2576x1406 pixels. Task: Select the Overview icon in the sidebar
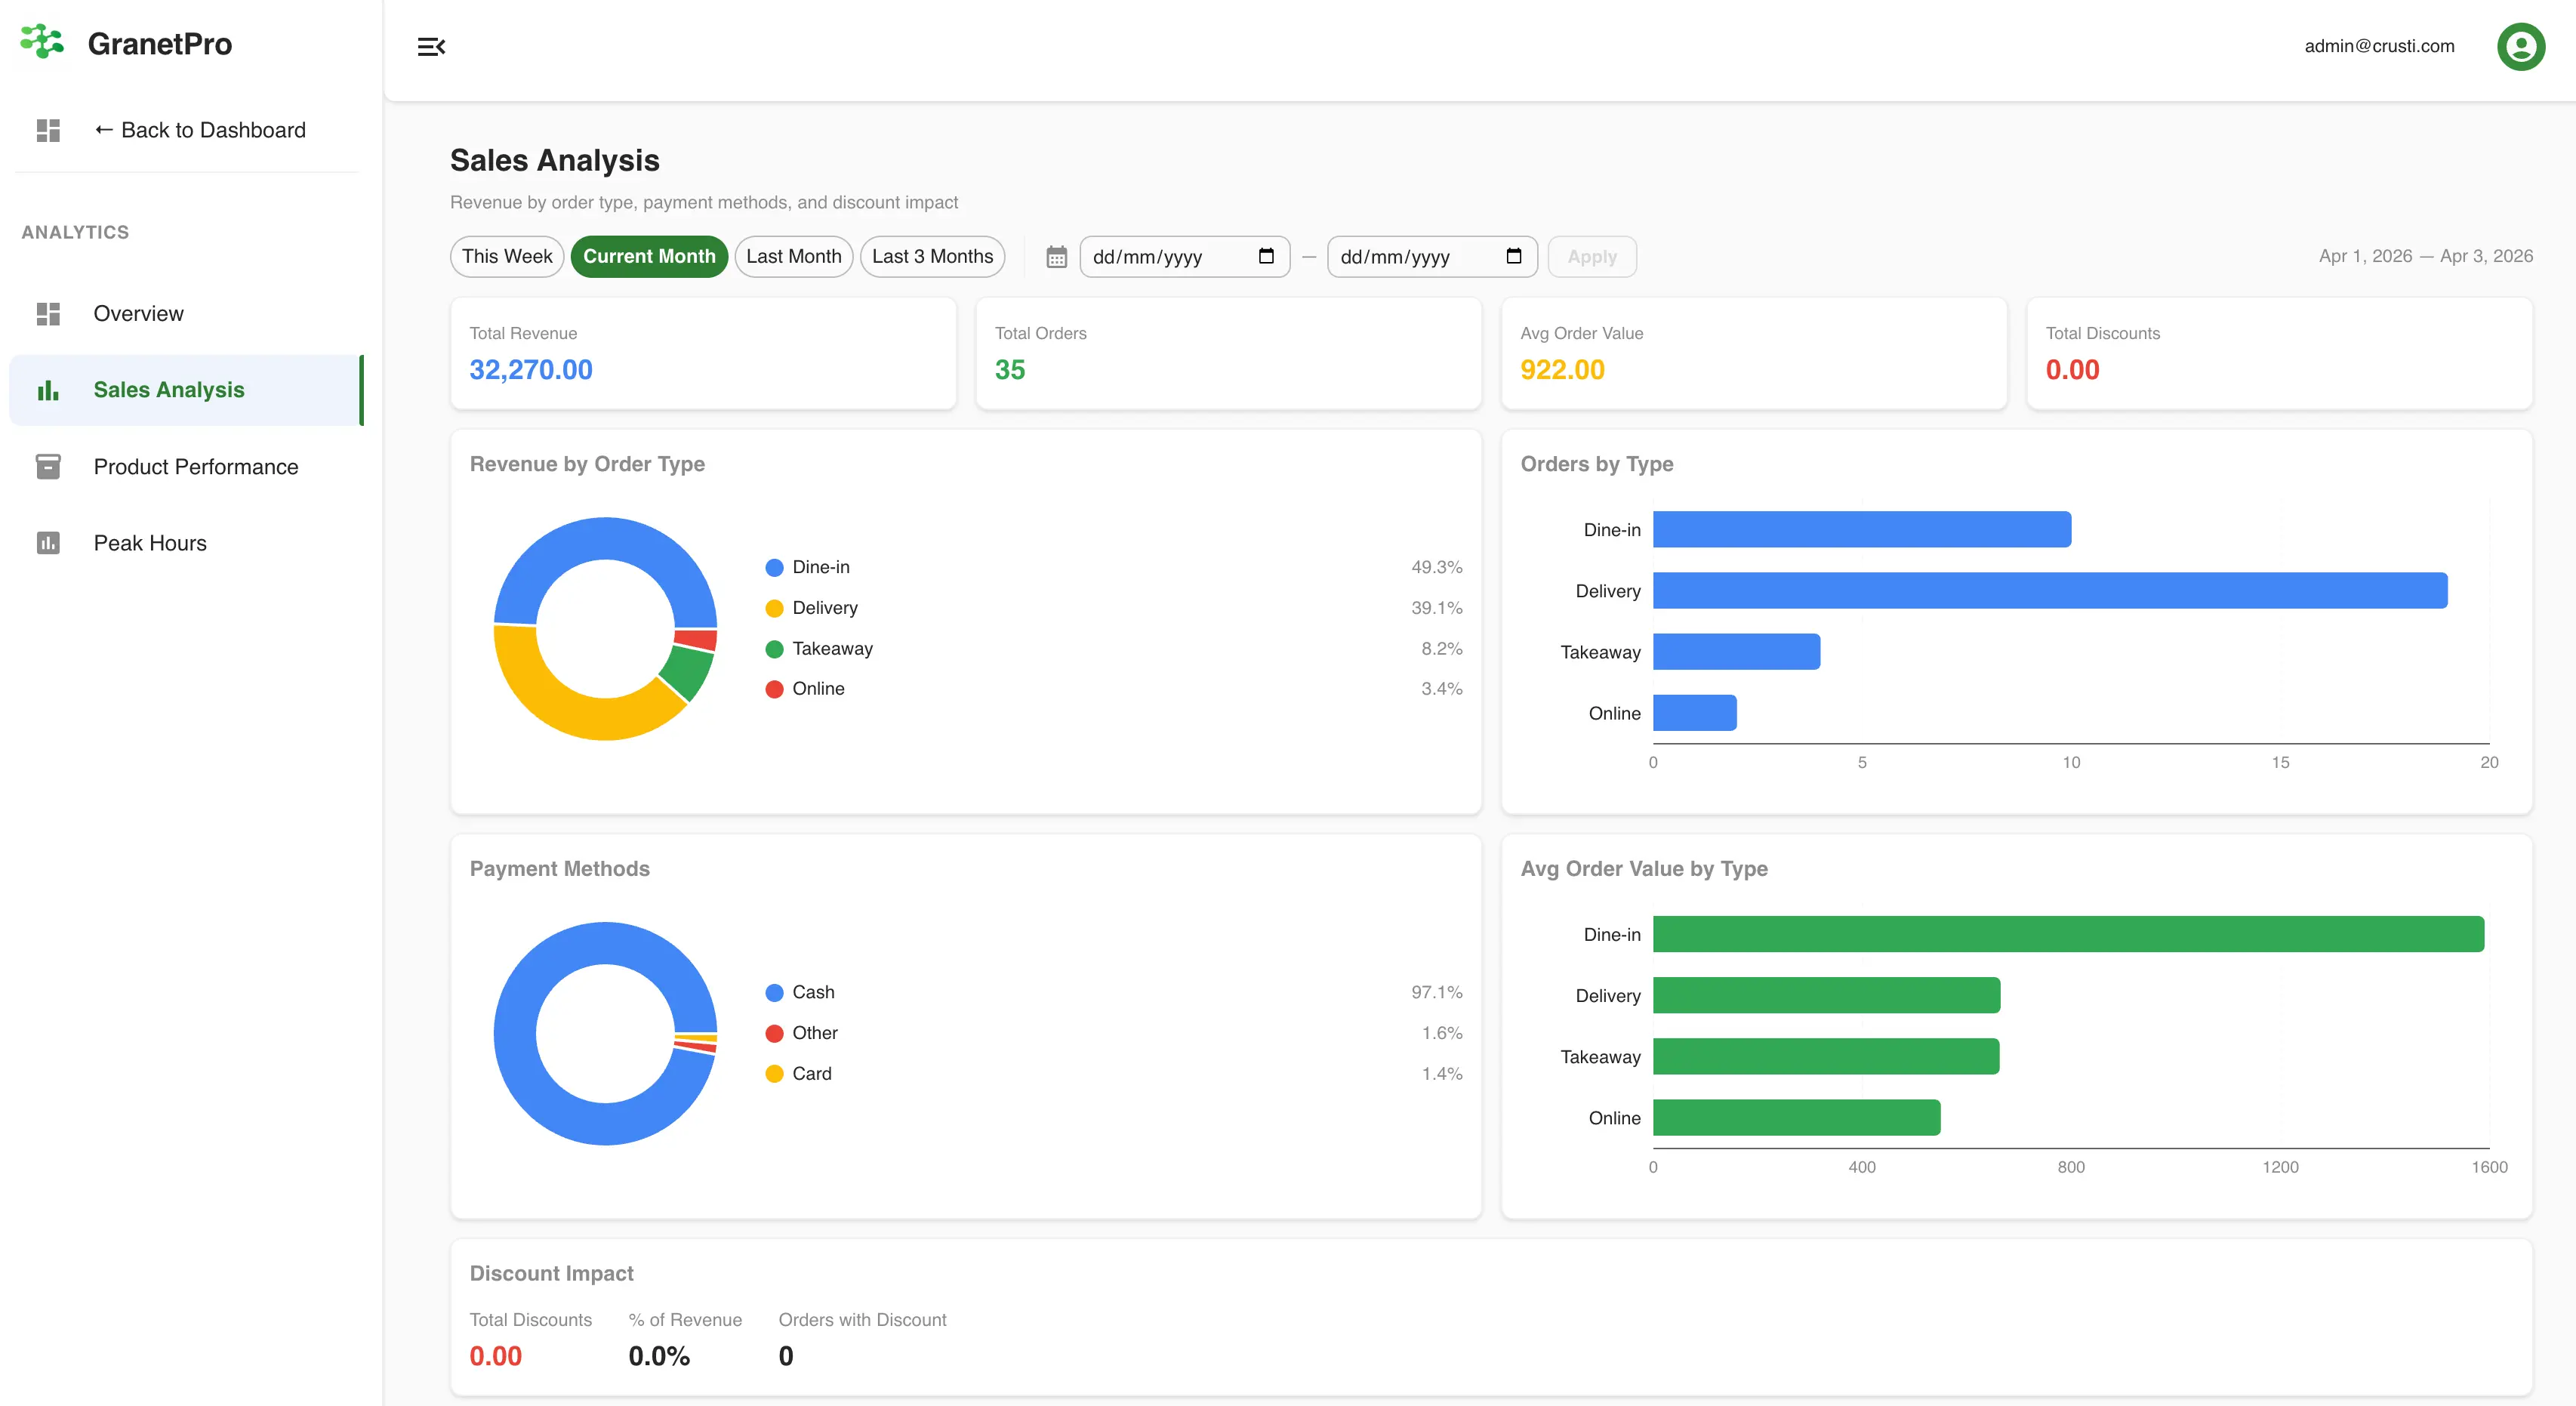(x=48, y=313)
